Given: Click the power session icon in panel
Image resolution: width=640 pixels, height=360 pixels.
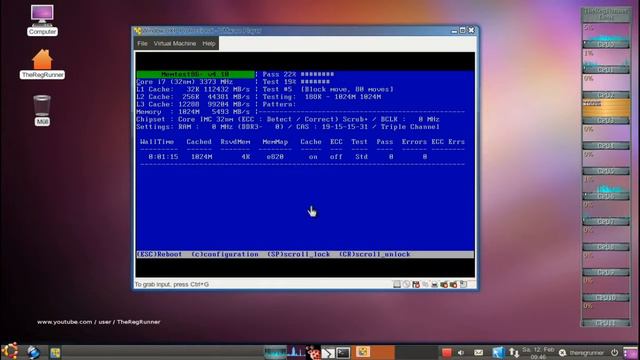Looking at the screenshot, I should (614, 352).
